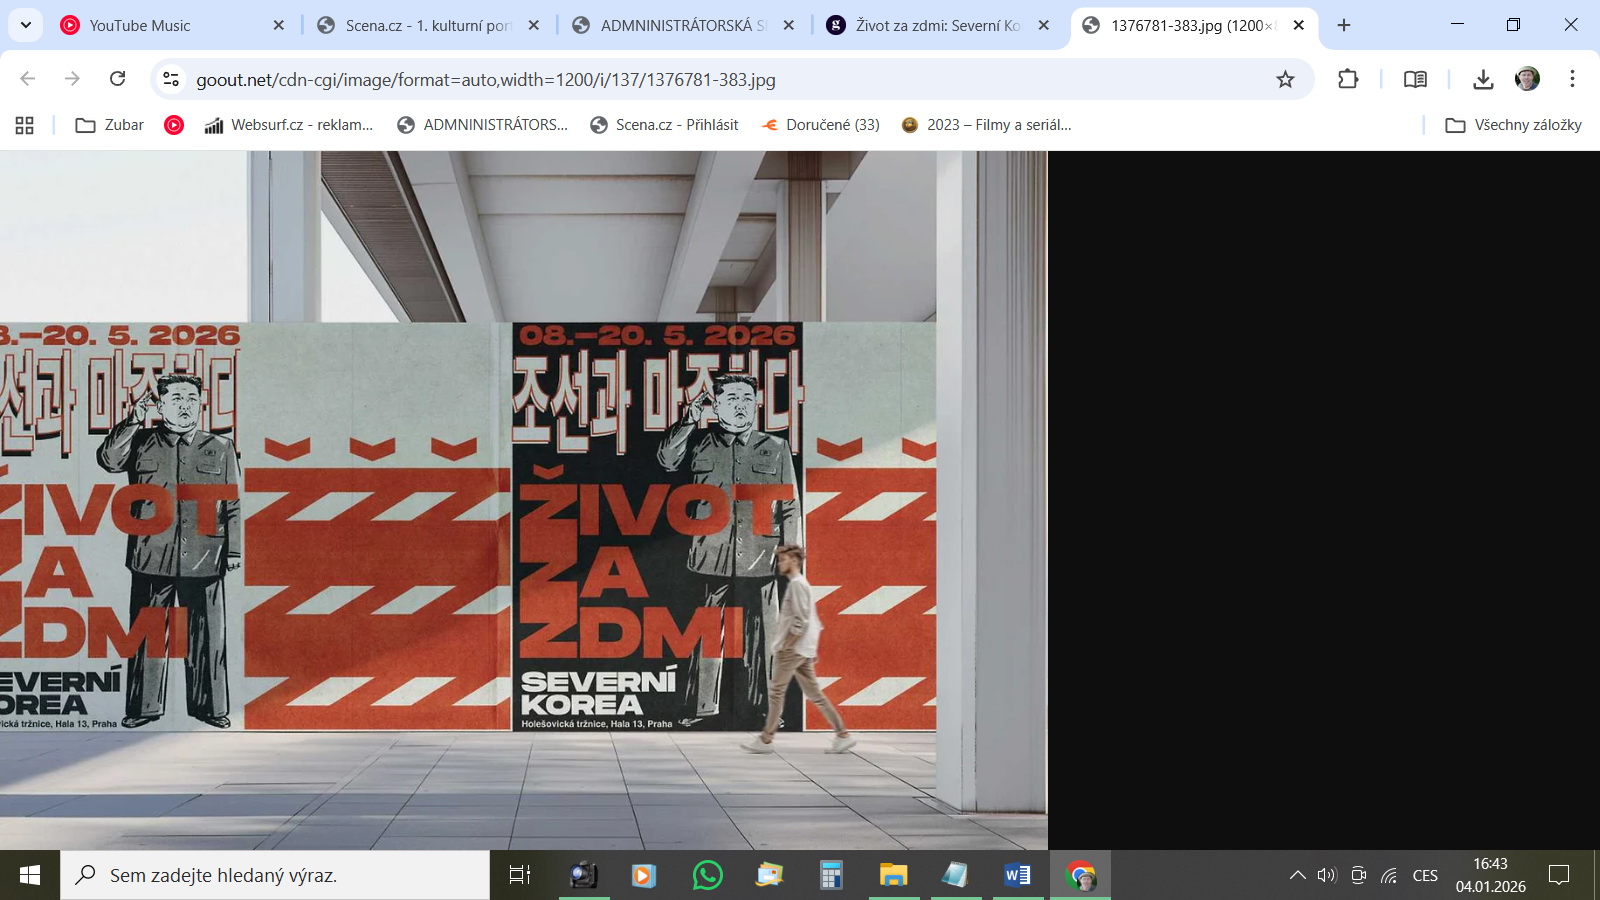Open the Downloads icon

[1482, 78]
